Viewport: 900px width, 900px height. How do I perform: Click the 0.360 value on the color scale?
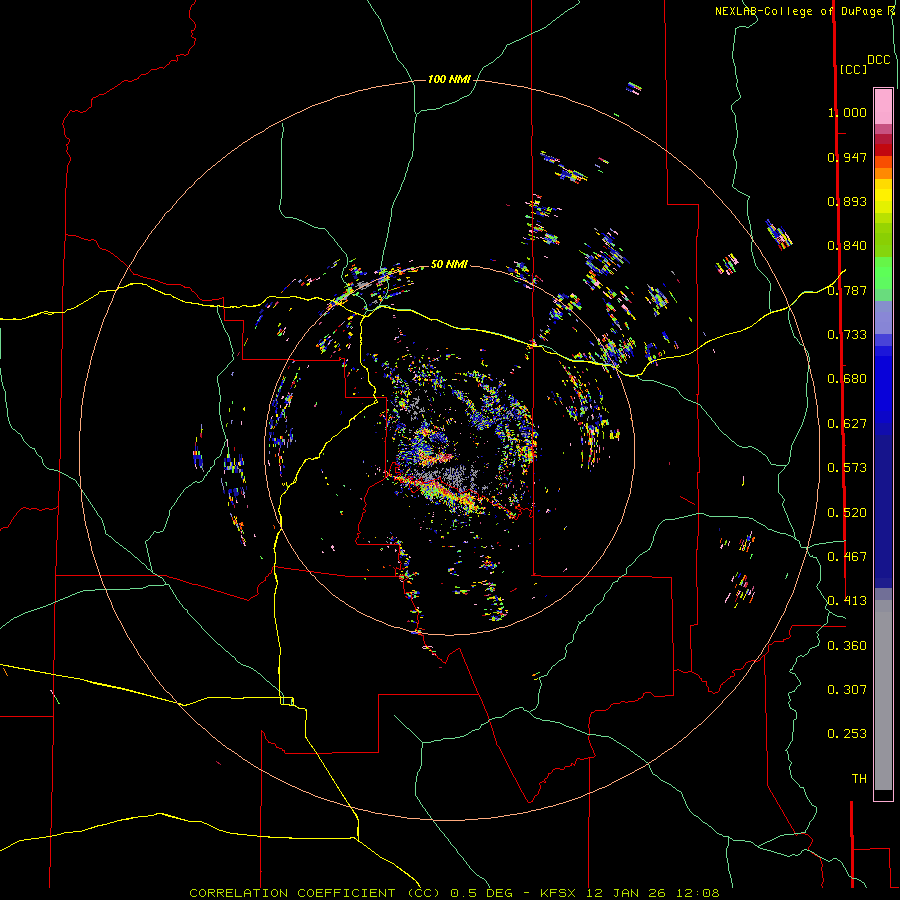pyautogui.click(x=847, y=645)
